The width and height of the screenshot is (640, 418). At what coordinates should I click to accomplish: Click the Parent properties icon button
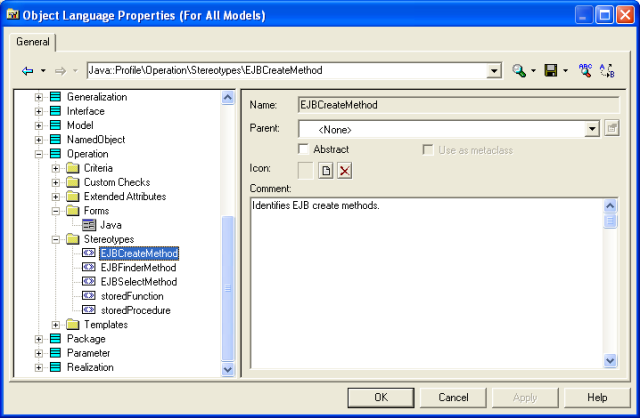[x=611, y=129]
